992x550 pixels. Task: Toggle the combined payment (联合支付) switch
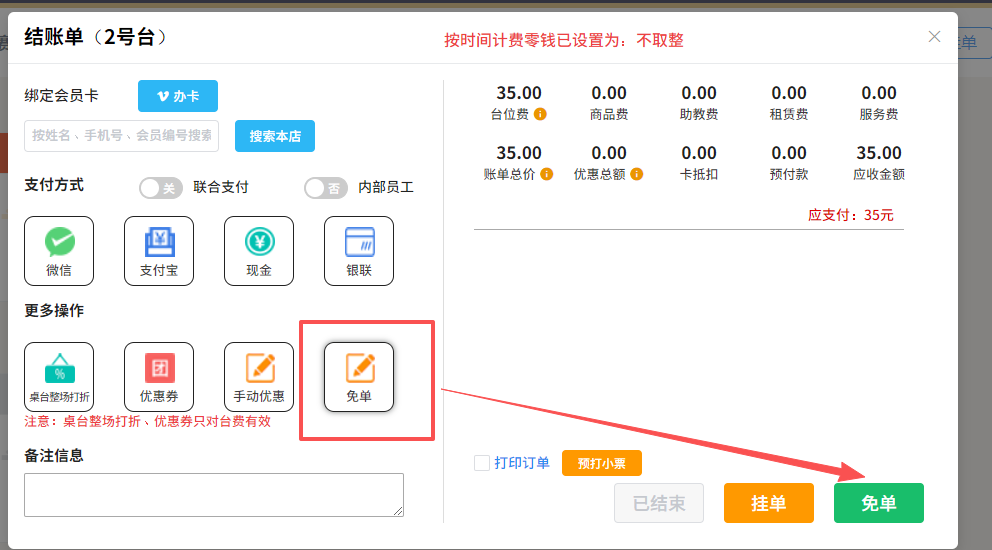(x=161, y=188)
